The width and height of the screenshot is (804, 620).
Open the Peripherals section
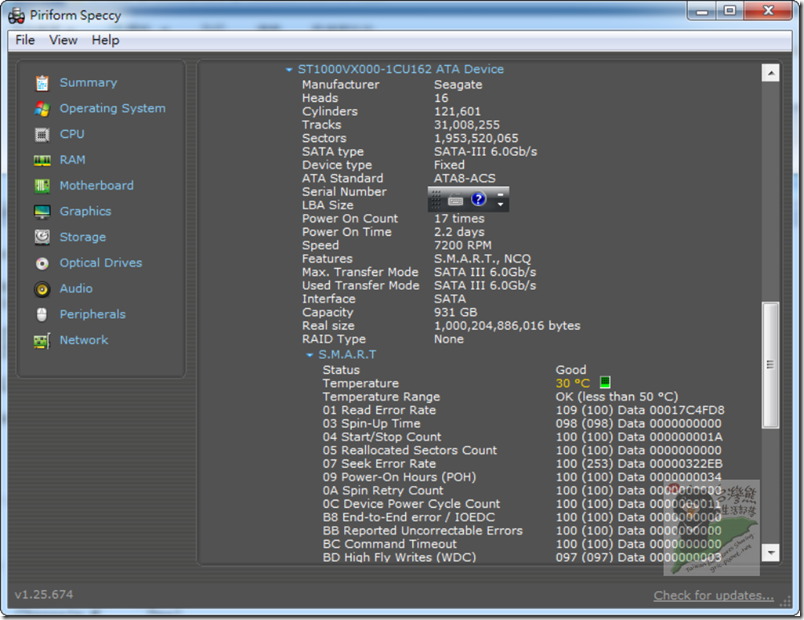[x=92, y=314]
